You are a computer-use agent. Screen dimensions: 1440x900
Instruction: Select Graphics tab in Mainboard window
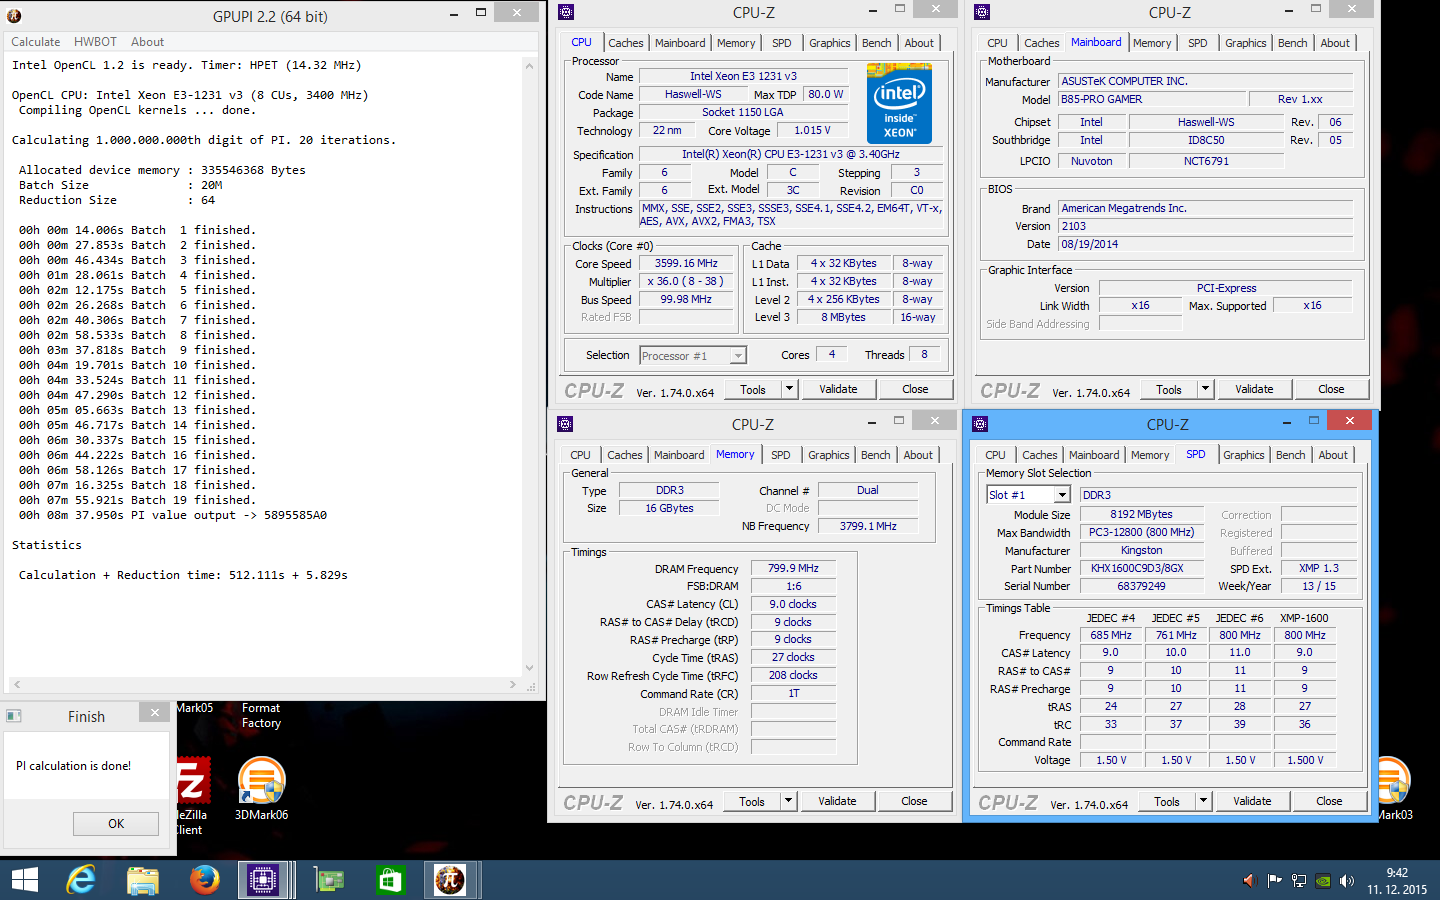[x=1246, y=43]
